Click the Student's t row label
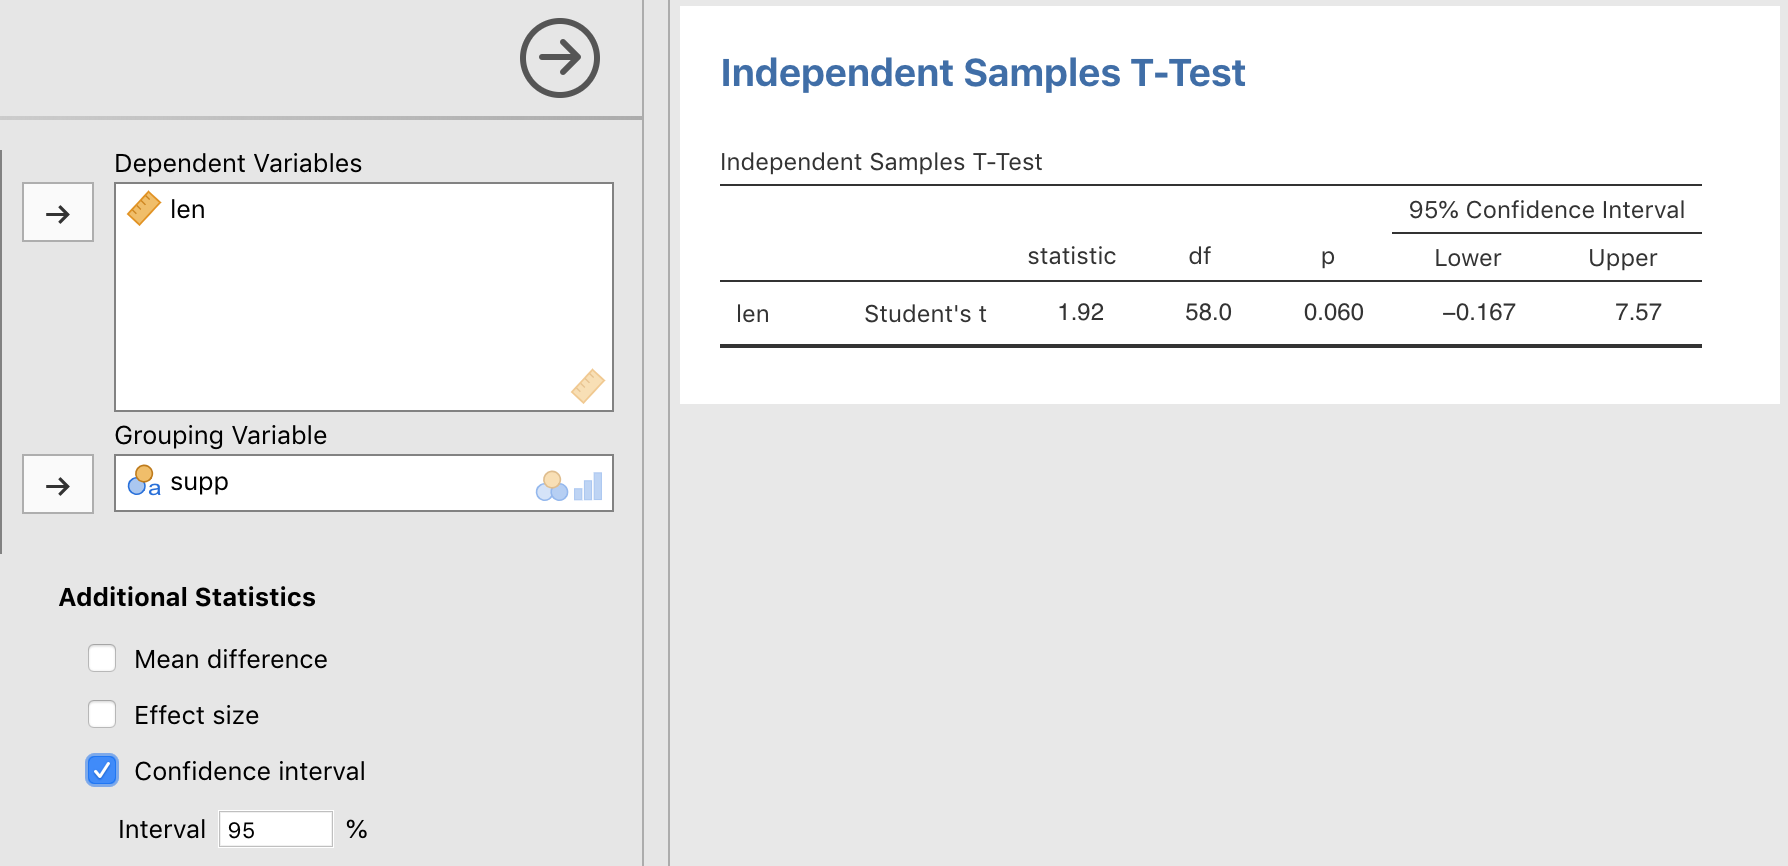 pos(925,314)
